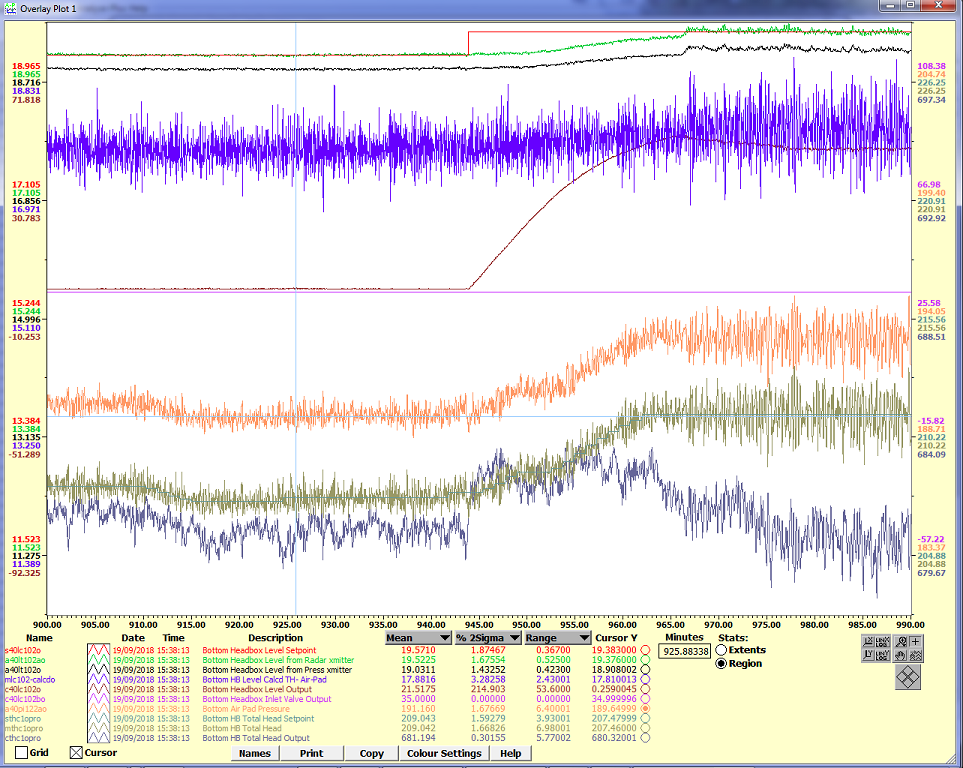Click the X-axis rescale icon
963x768 pixels.
point(868,641)
